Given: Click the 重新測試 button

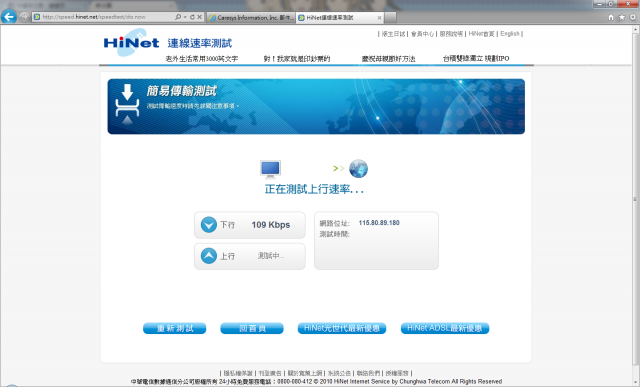Looking at the screenshot, I should coord(175,328).
